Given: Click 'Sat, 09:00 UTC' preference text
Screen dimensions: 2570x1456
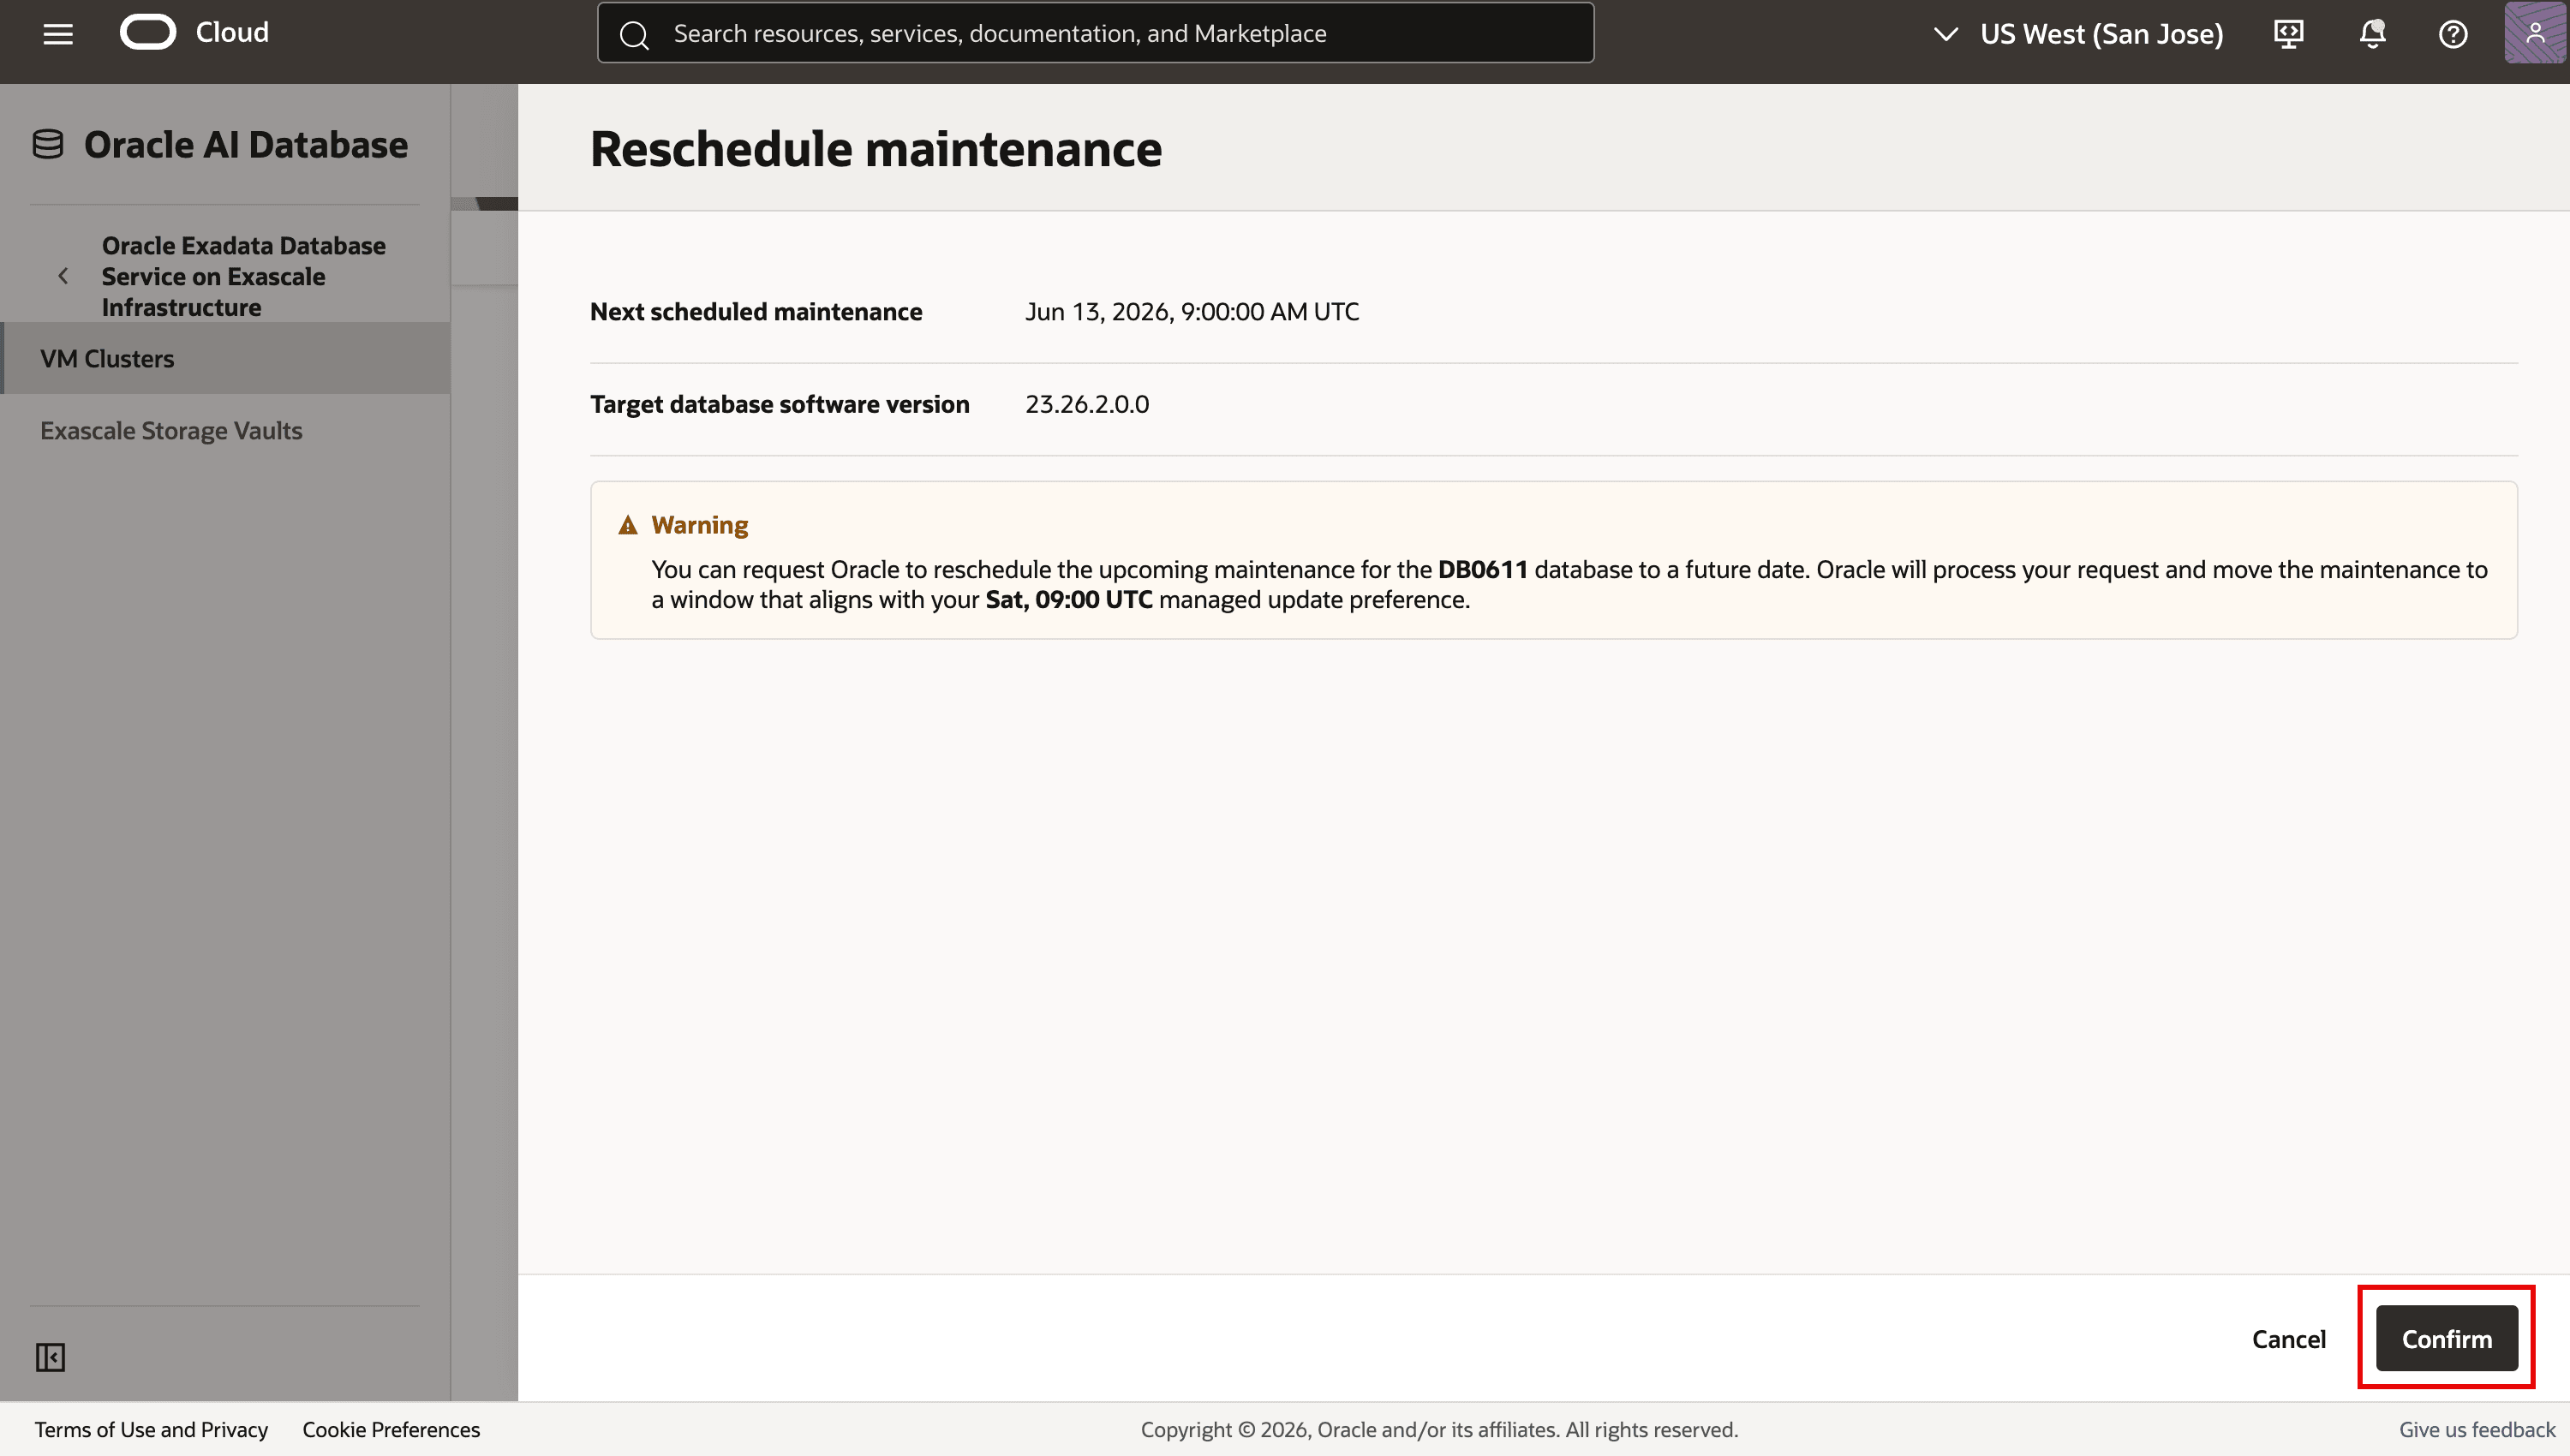Looking at the screenshot, I should point(1069,599).
